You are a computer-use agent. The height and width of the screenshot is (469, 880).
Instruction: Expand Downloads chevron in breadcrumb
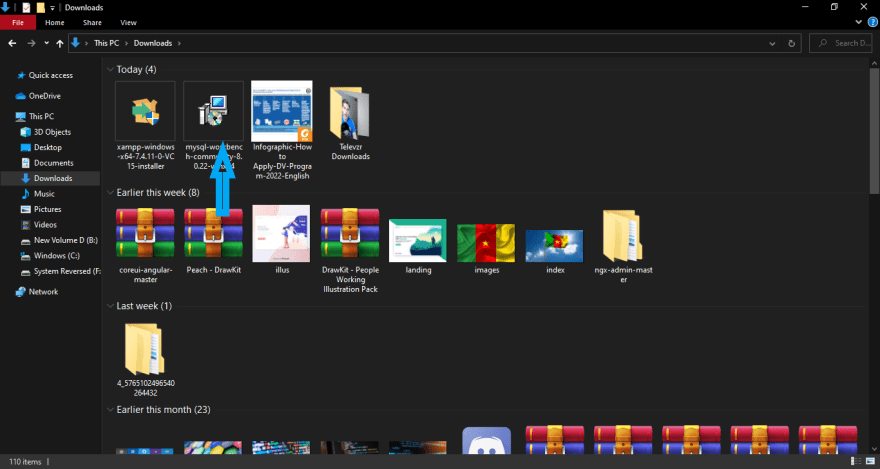(x=179, y=43)
